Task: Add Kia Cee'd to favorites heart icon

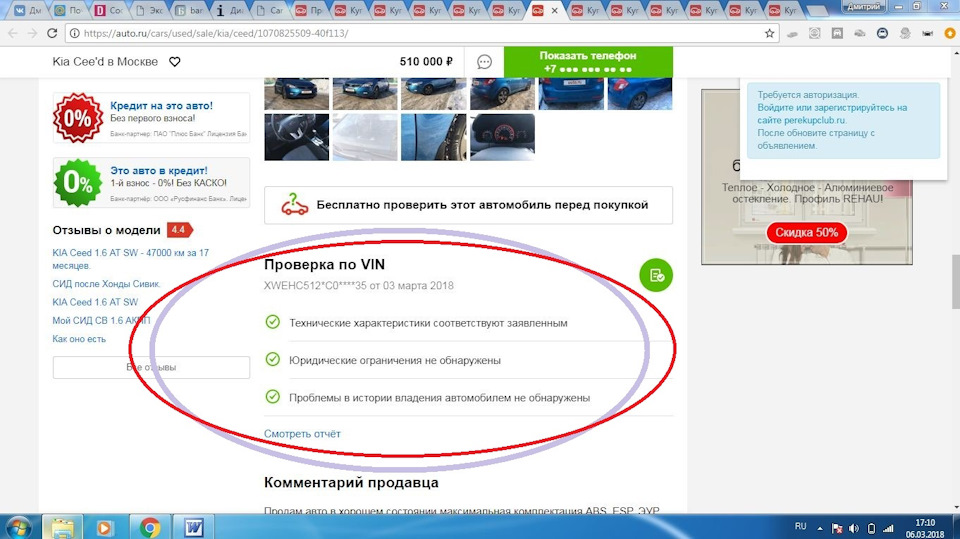Action: [x=174, y=62]
